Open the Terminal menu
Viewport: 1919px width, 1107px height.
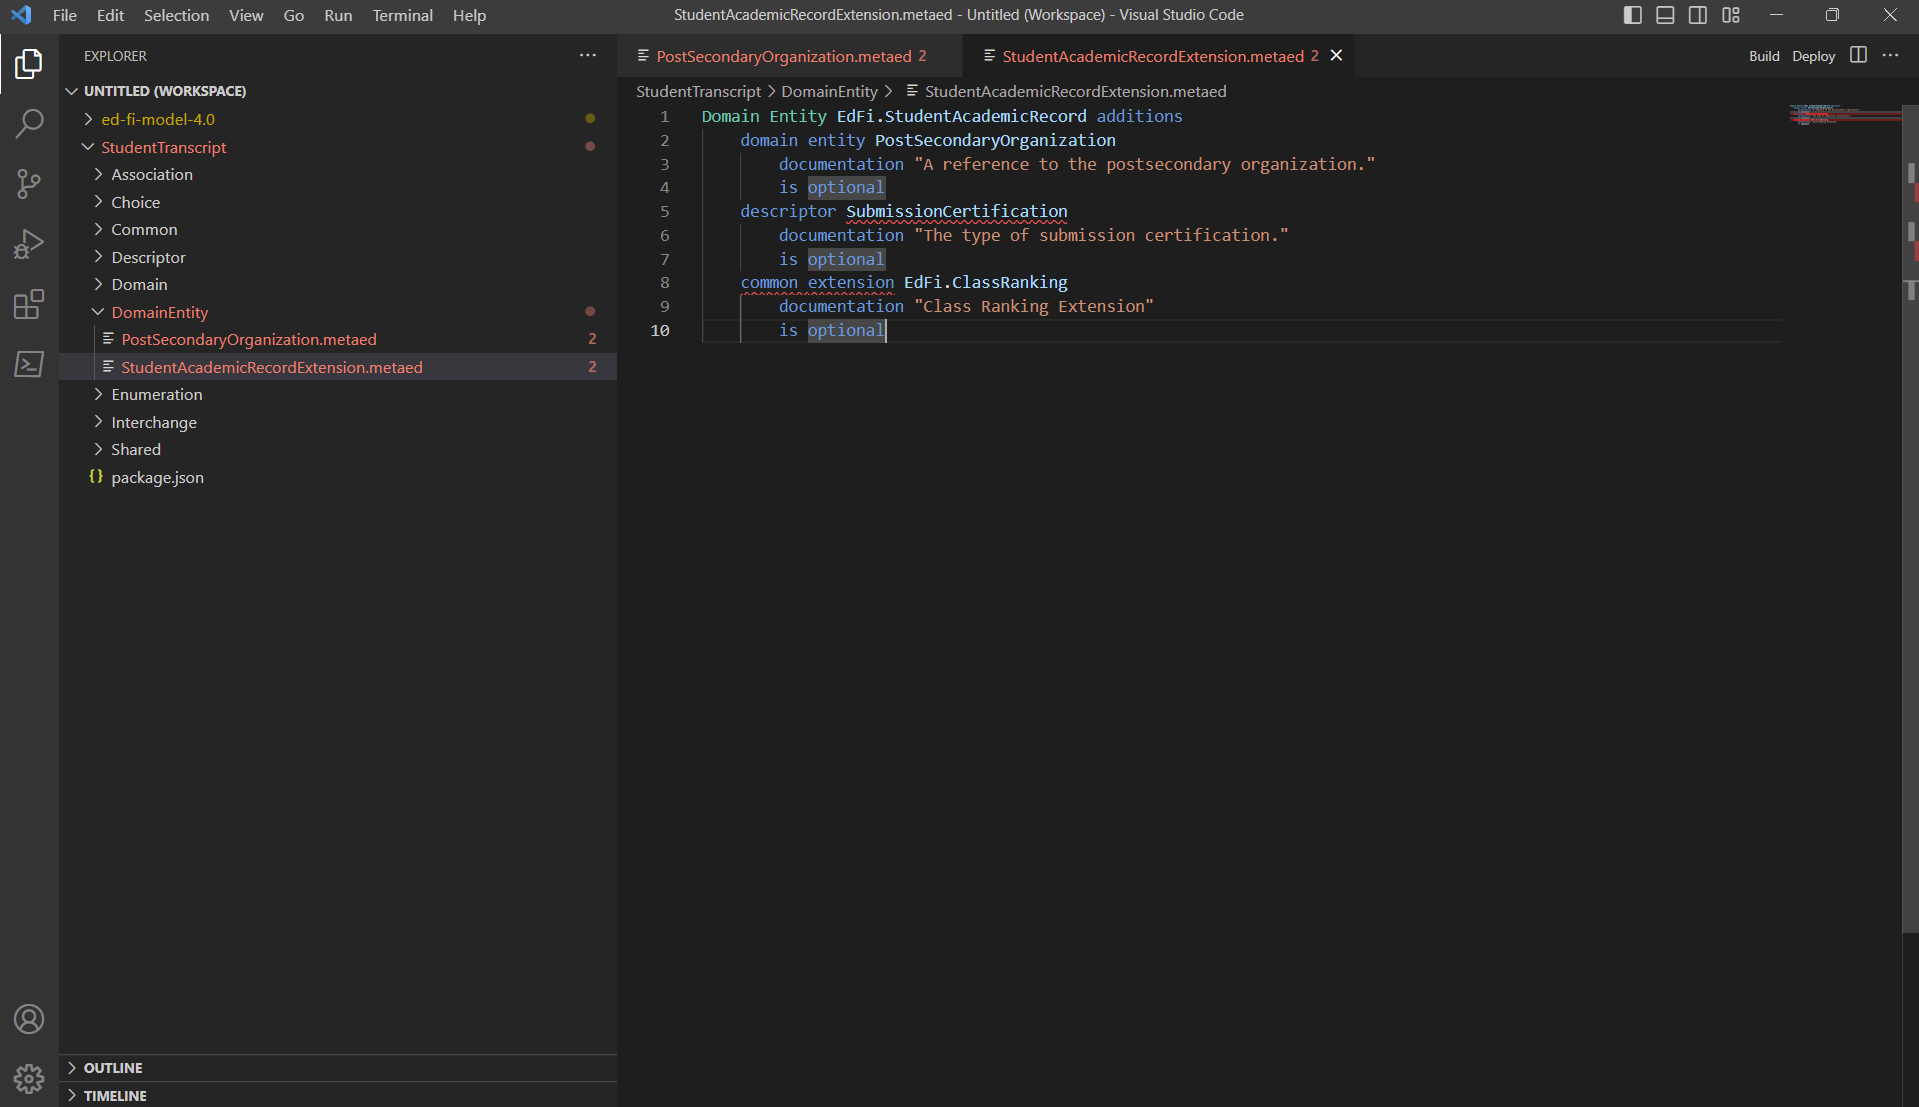pos(402,15)
